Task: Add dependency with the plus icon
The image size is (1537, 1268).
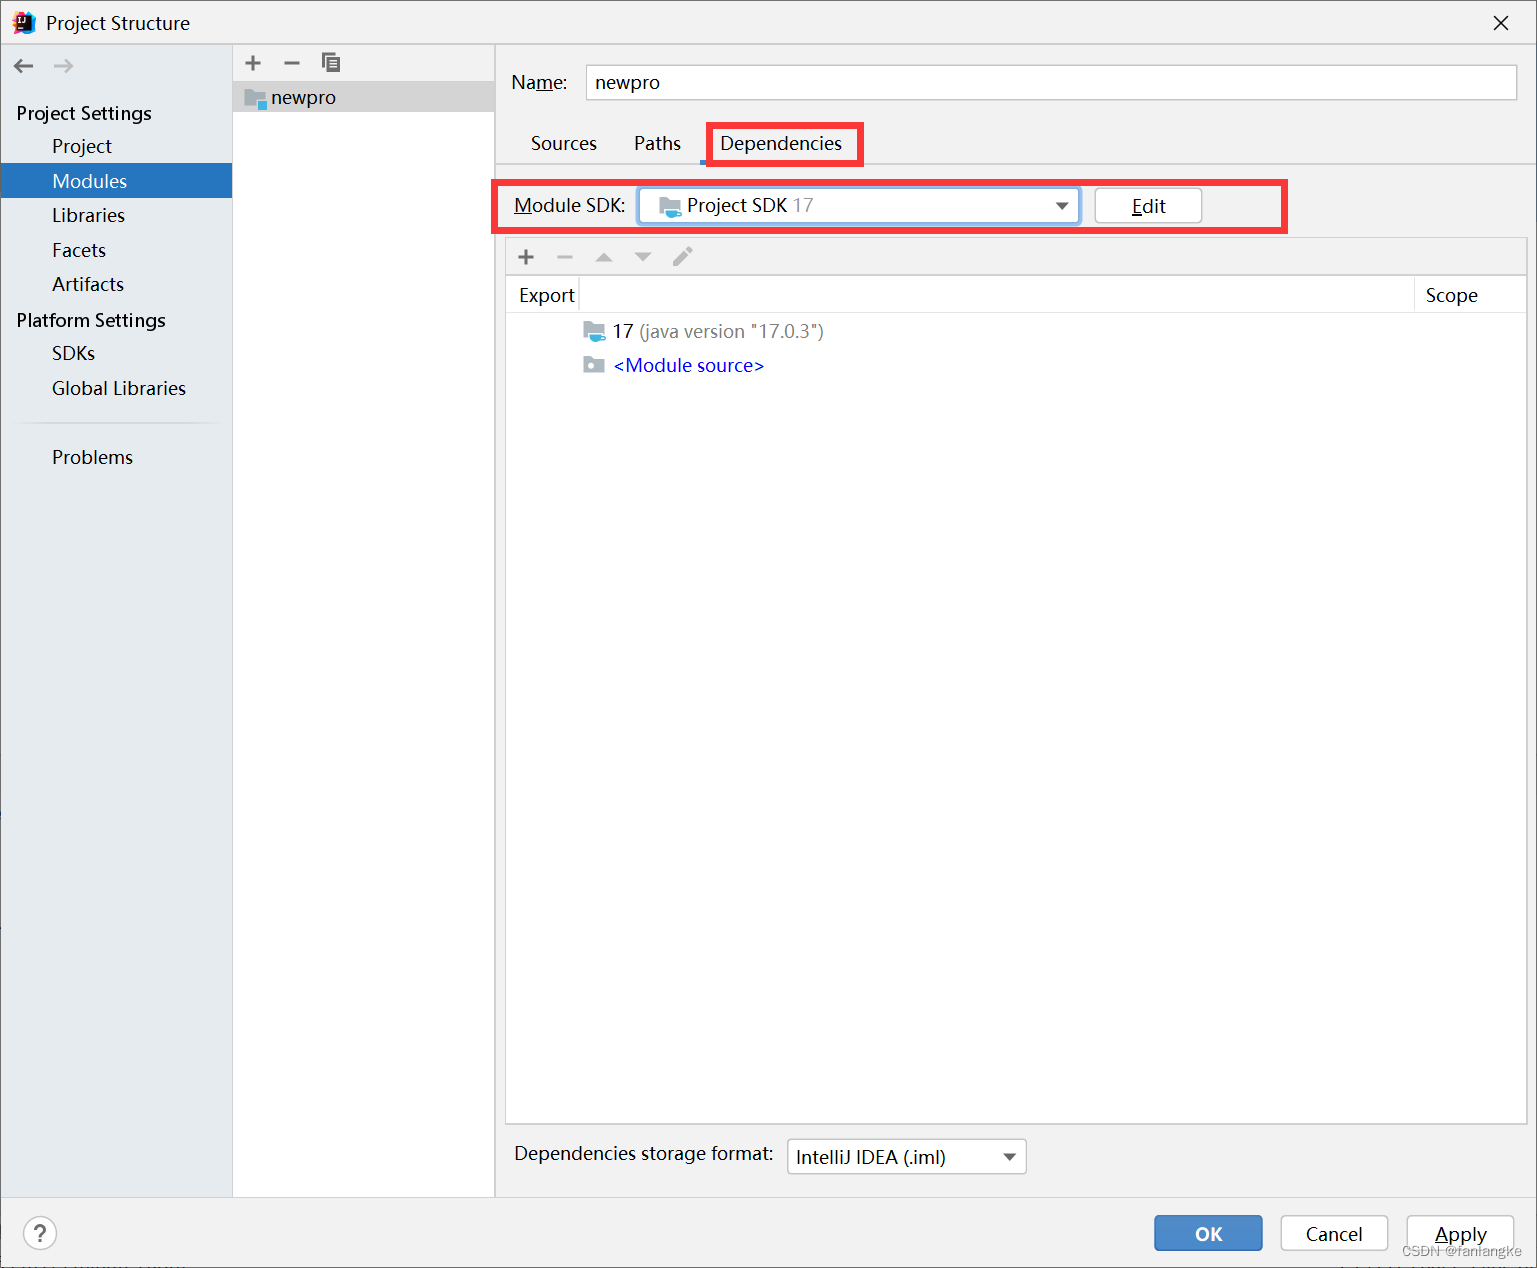Action: click(526, 257)
